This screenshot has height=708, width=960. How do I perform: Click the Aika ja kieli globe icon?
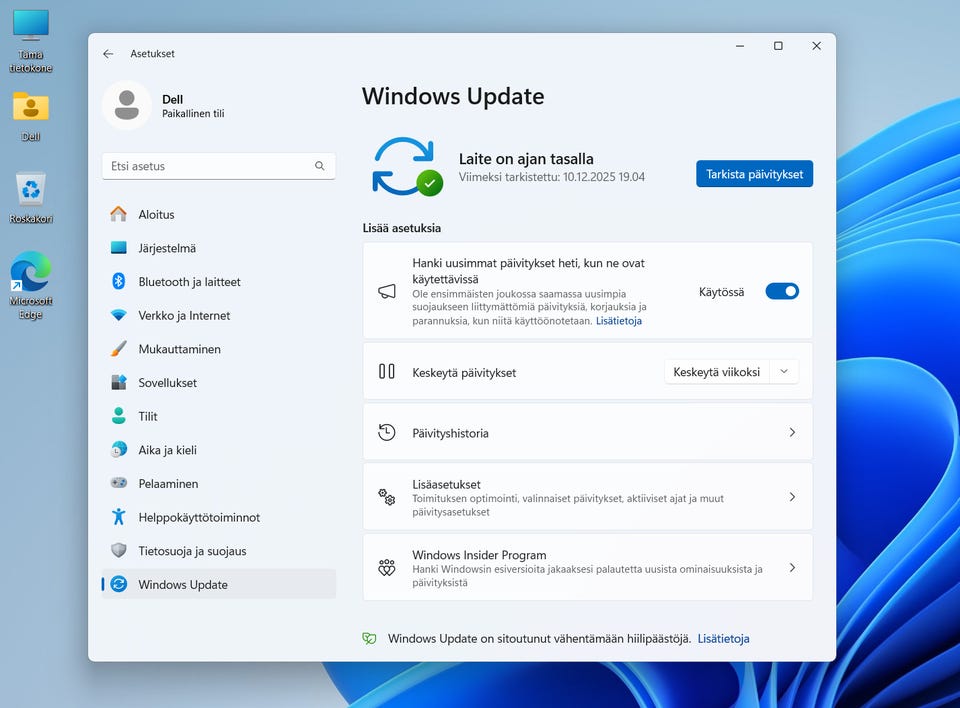(x=119, y=450)
